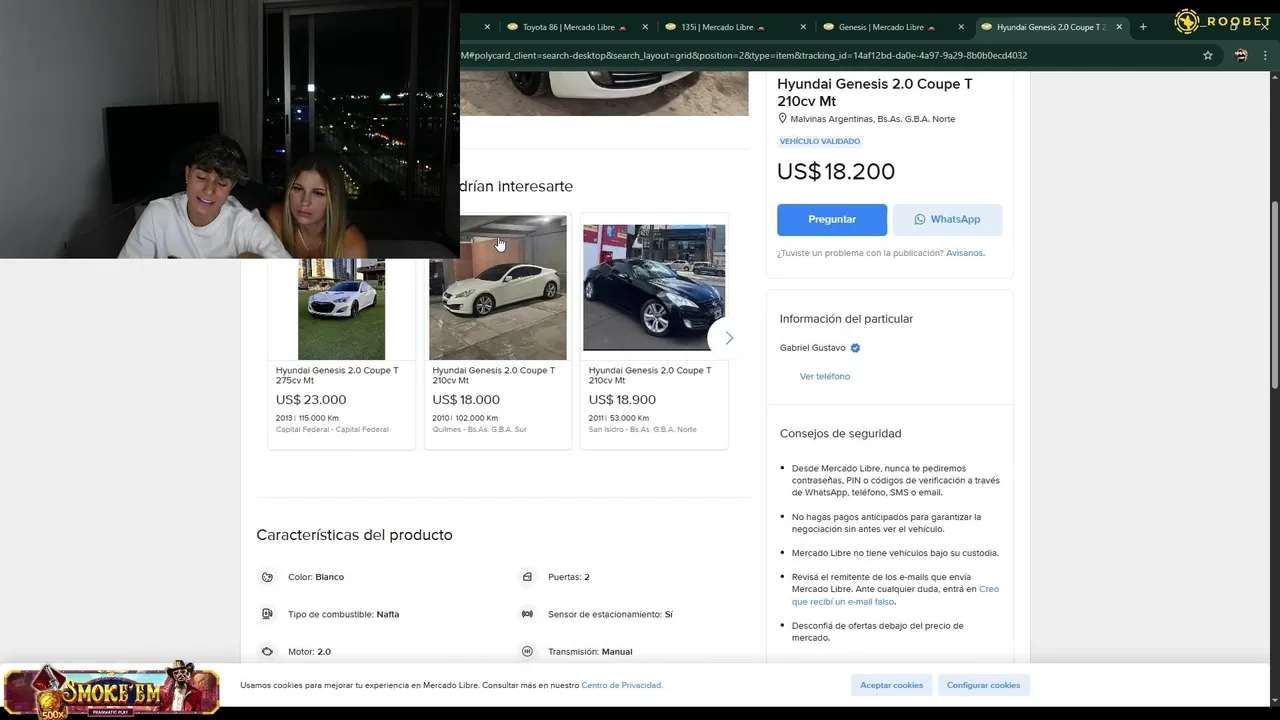This screenshot has width=1280, height=720.
Task: Close the Genesis Mercado Libre tab
Action: click(961, 27)
